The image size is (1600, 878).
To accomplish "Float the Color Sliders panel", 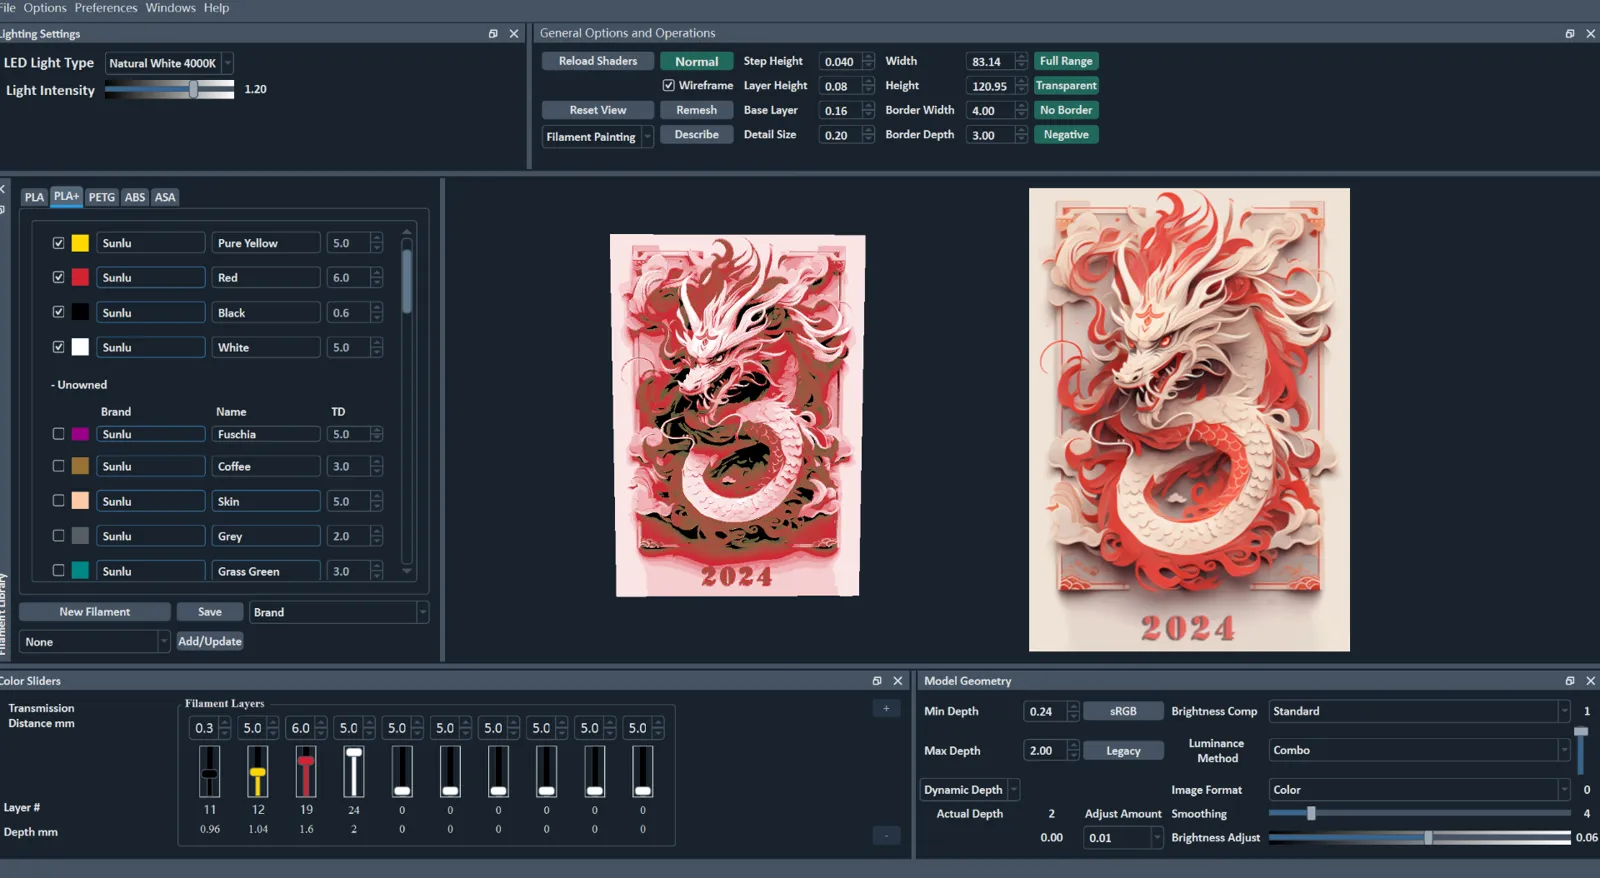I will (x=877, y=681).
